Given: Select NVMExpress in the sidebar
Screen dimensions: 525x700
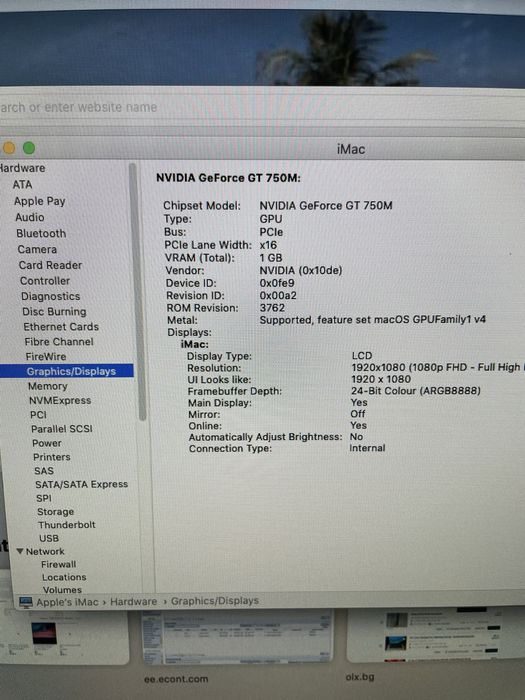Looking at the screenshot, I should pos(60,400).
